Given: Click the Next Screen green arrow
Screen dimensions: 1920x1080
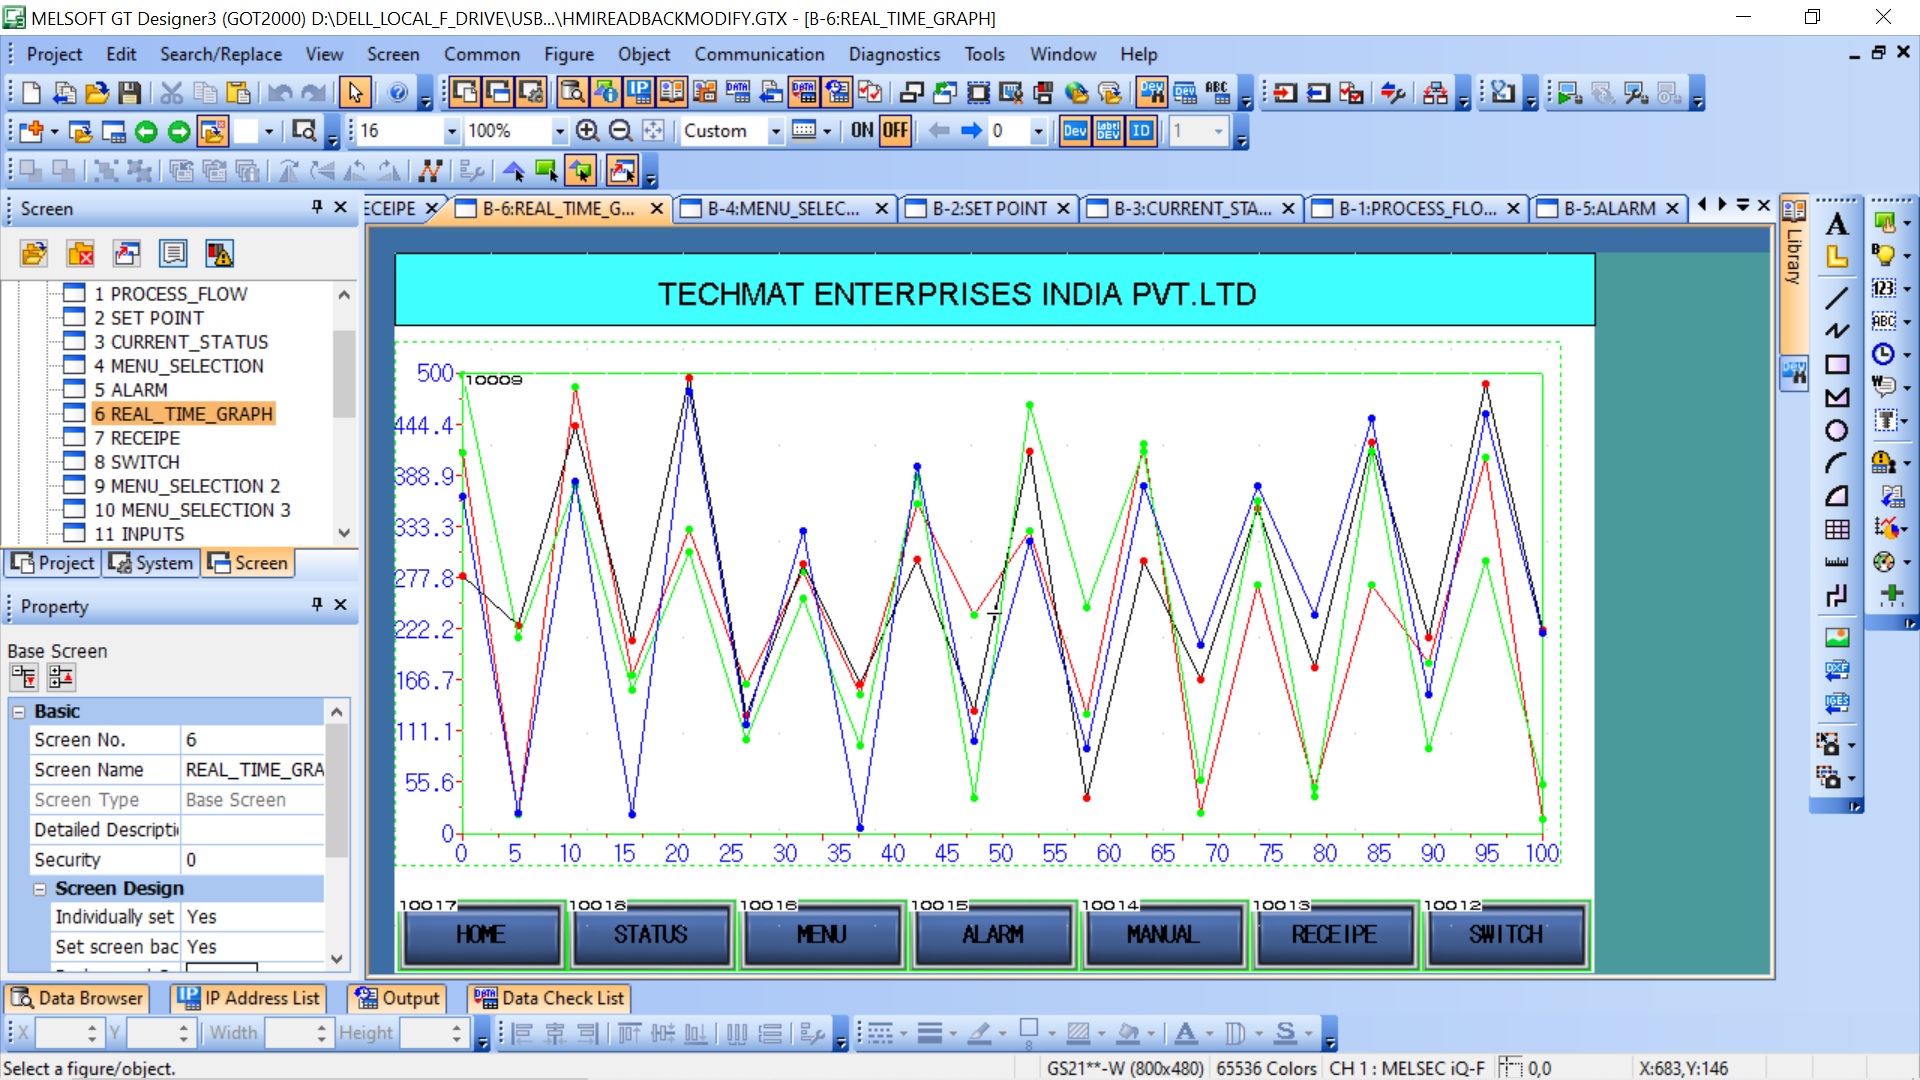Looking at the screenshot, I should (x=179, y=131).
